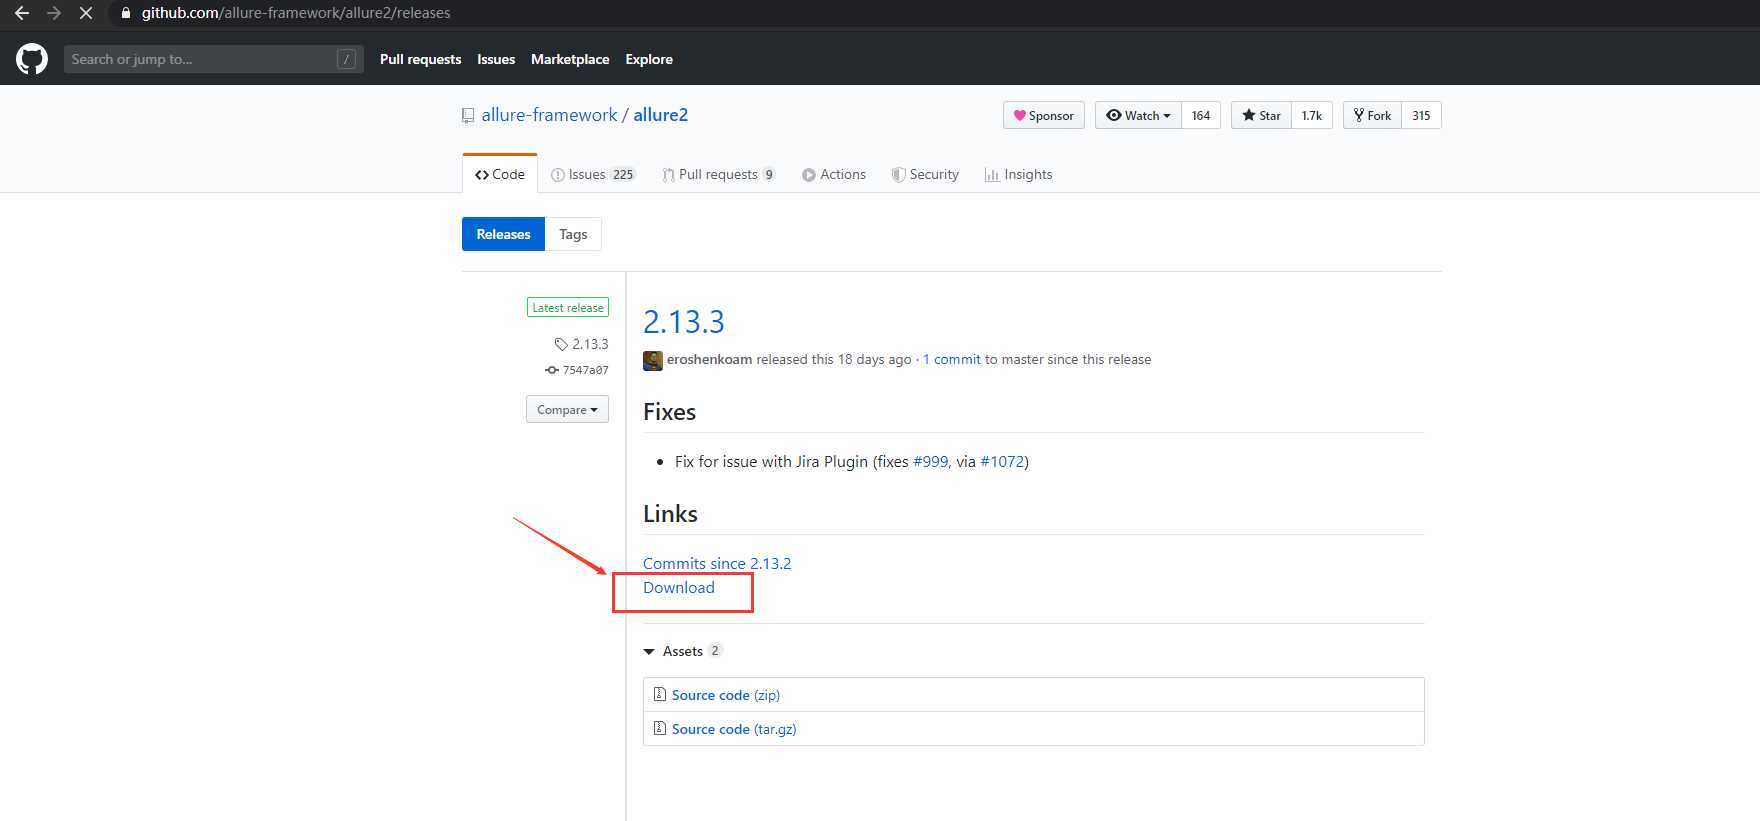Image resolution: width=1760 pixels, height=821 pixels.
Task: Switch to Issues tab
Action: point(593,174)
